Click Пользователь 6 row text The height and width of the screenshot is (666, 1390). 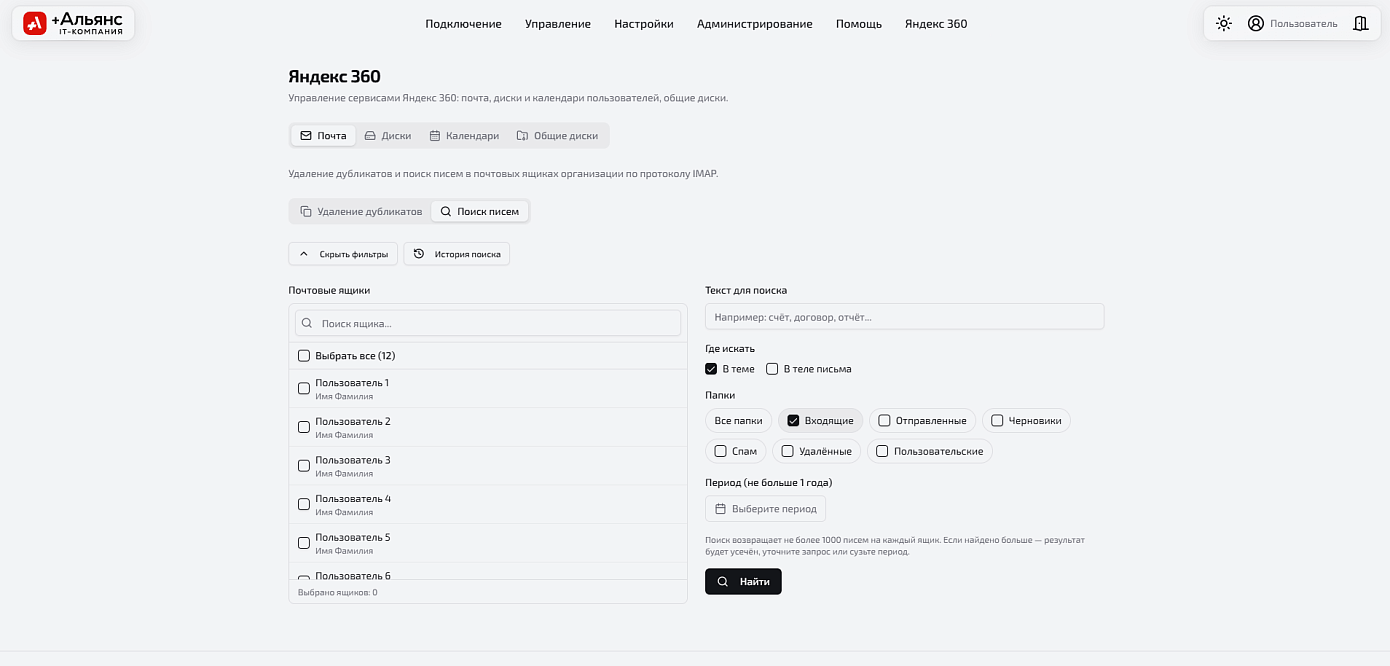pyautogui.click(x=353, y=575)
